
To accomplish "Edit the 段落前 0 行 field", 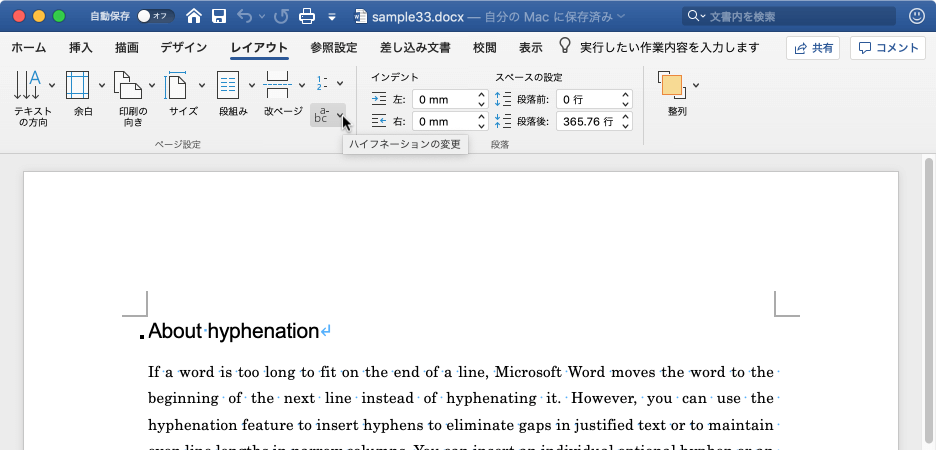I will coord(588,100).
